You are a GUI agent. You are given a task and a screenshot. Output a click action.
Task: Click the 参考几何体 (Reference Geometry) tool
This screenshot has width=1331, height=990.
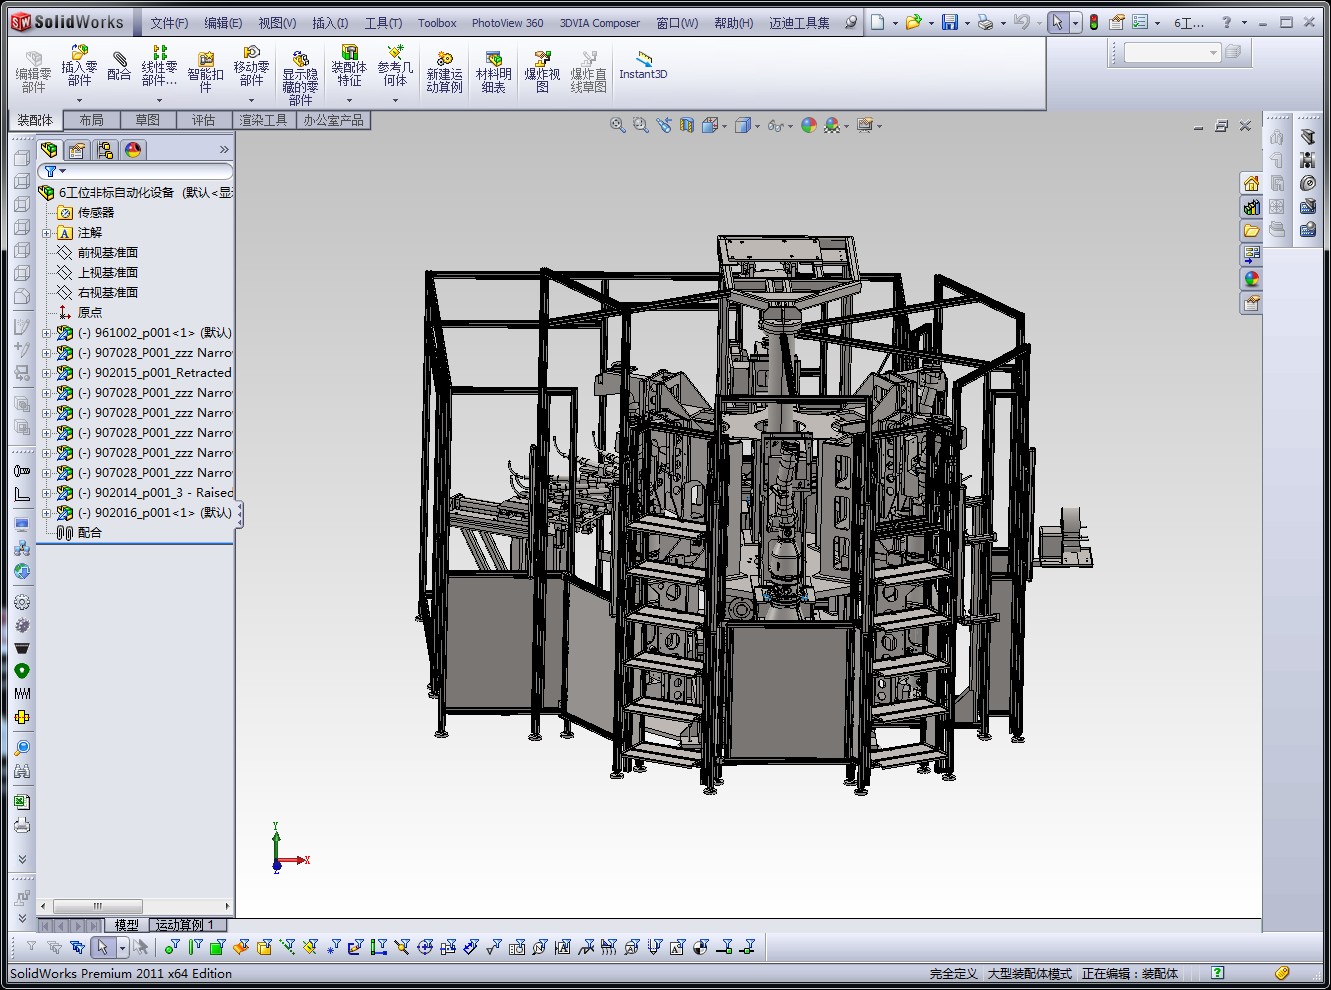click(395, 66)
